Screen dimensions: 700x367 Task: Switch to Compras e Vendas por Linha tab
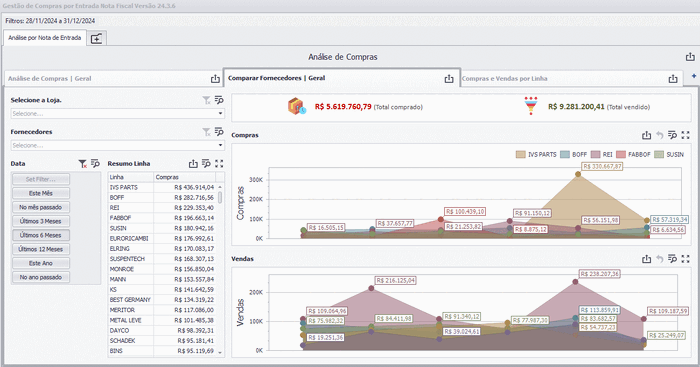(x=504, y=79)
